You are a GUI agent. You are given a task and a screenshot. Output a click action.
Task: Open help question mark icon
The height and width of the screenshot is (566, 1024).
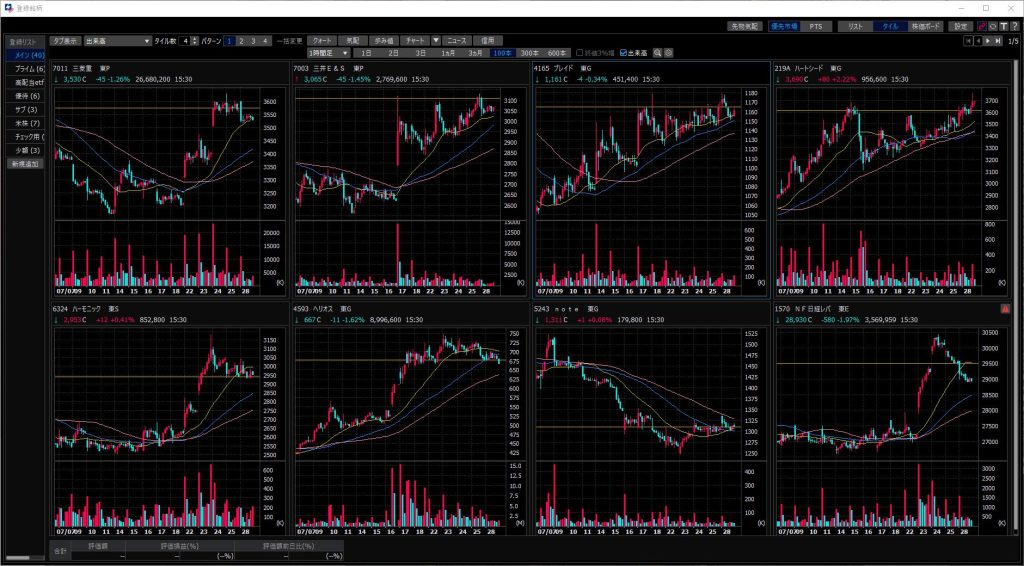click(1014, 26)
